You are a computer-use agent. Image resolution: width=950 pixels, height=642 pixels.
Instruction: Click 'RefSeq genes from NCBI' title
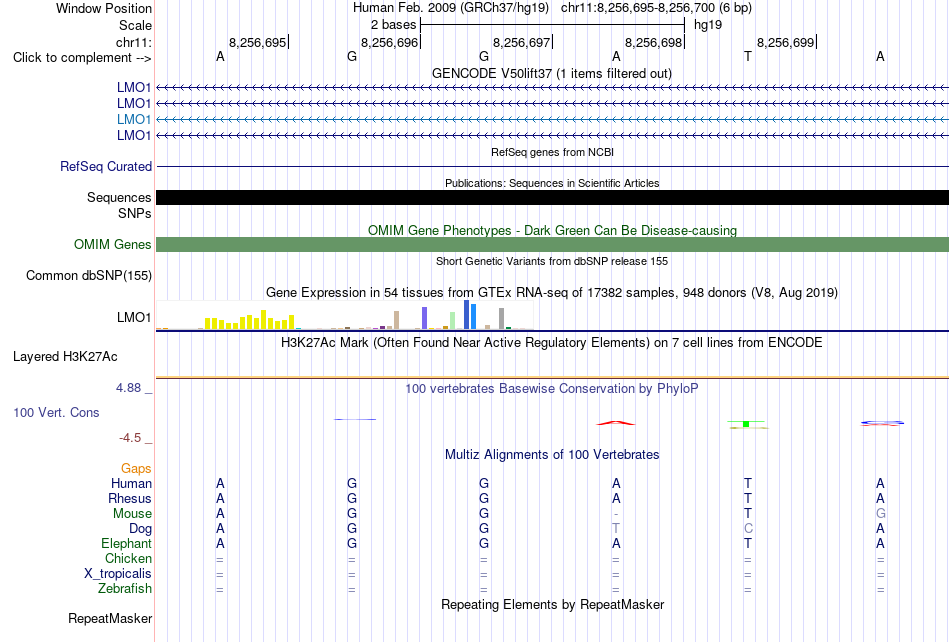(553, 152)
